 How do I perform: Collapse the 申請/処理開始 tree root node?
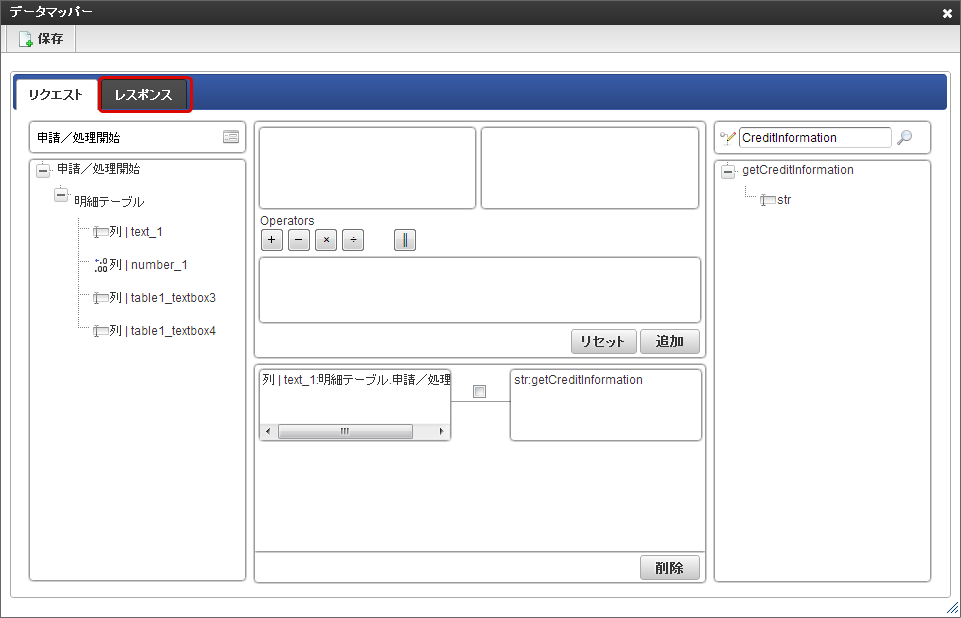43,170
